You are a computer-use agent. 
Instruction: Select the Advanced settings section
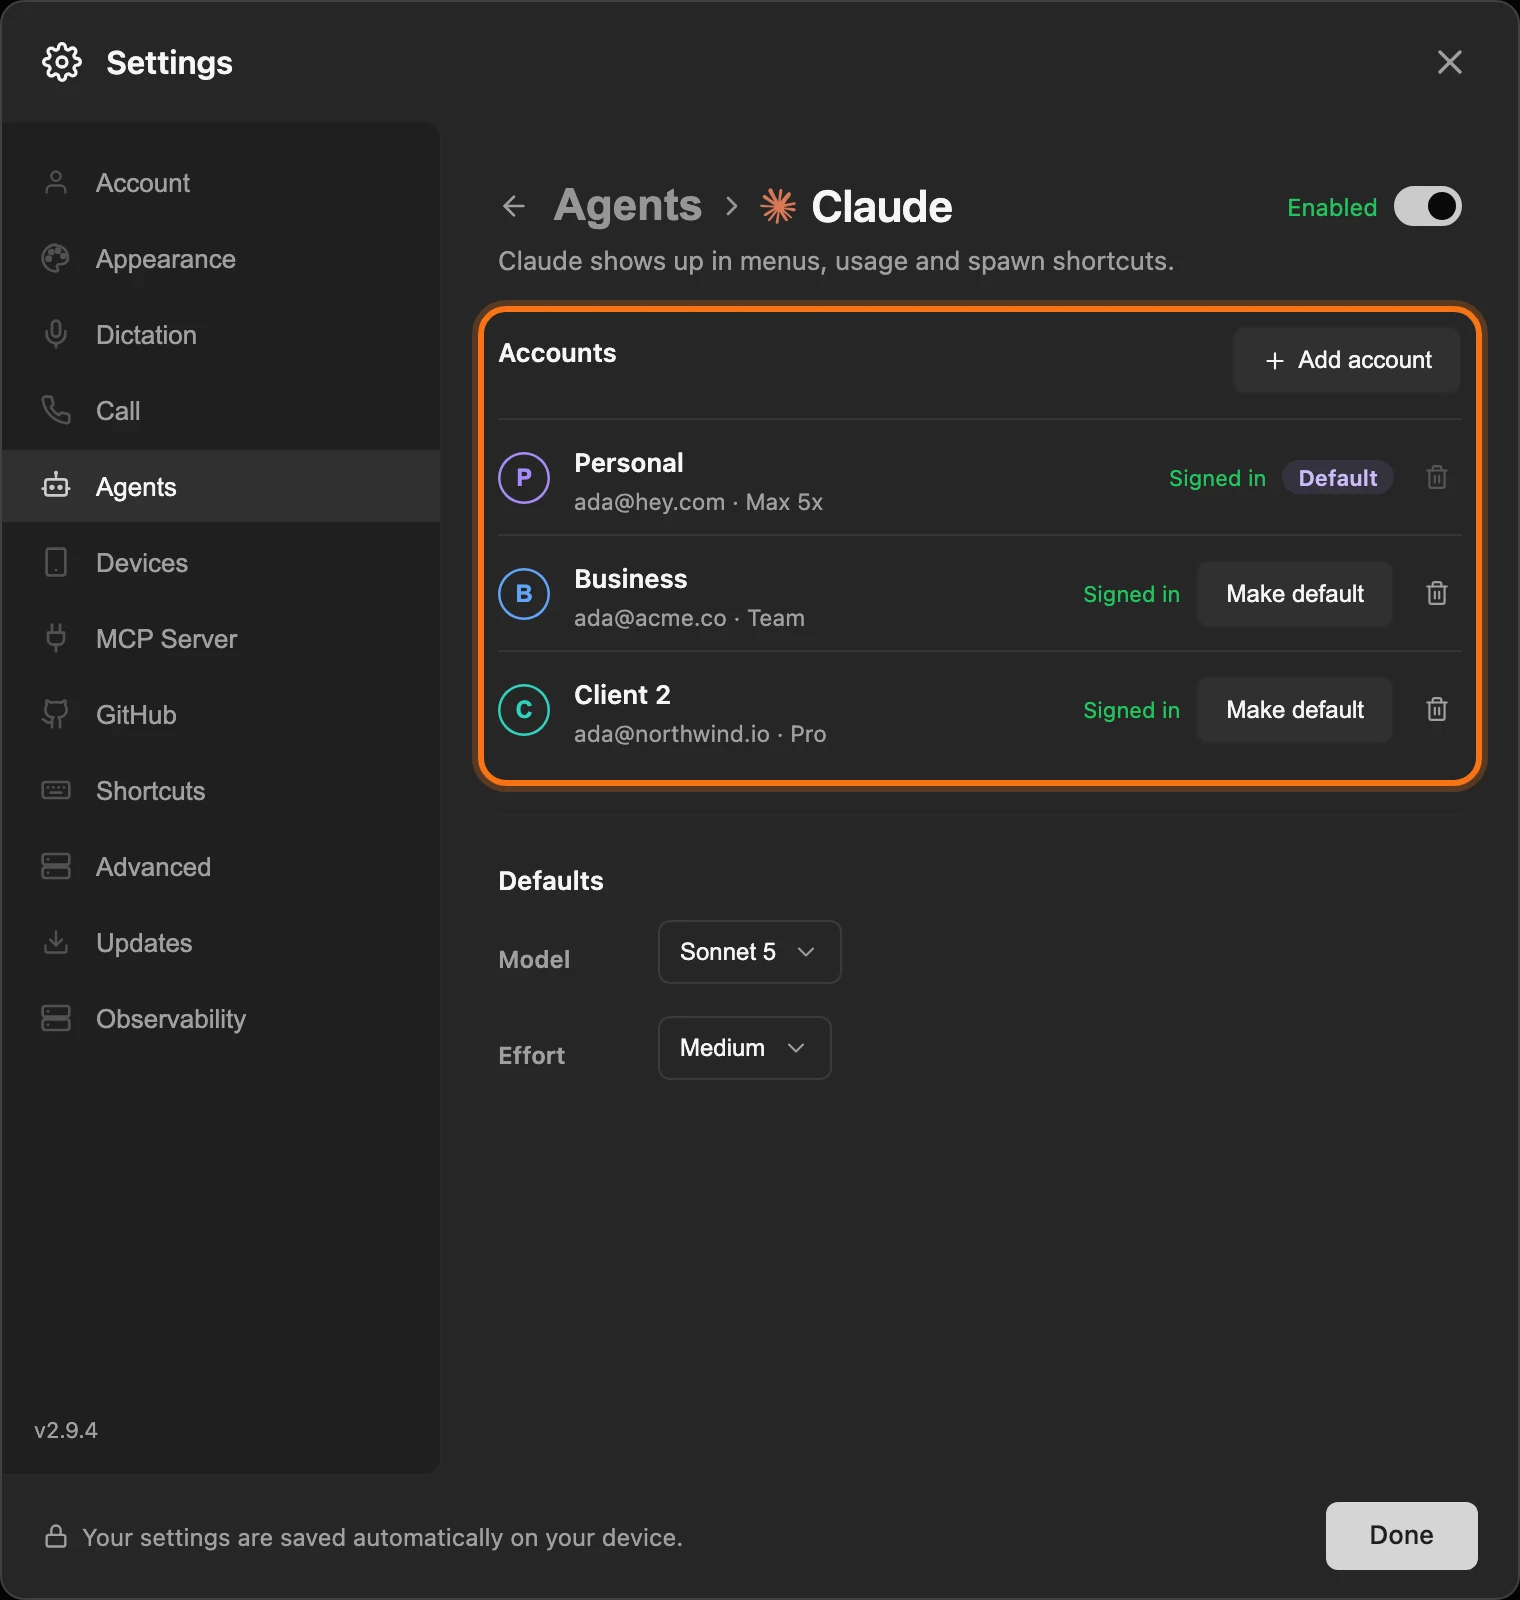pos(221,867)
